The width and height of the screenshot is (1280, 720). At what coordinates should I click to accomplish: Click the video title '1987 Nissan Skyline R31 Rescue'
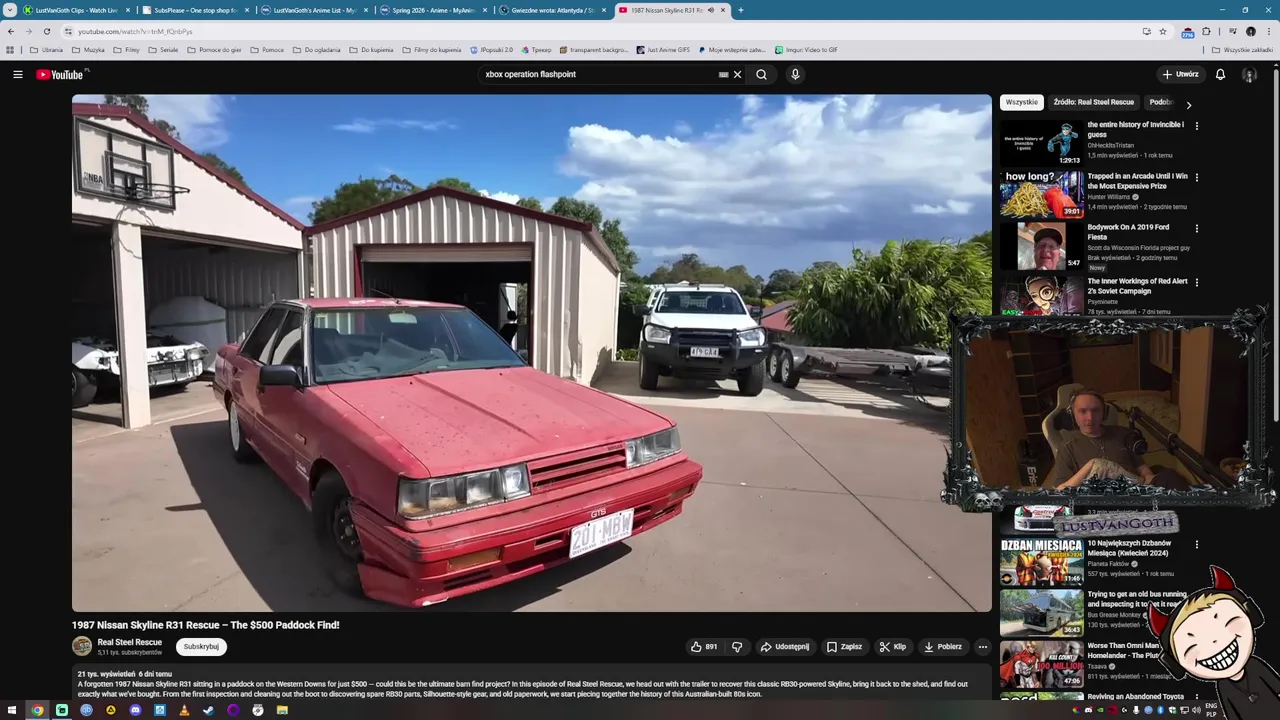pos(205,625)
